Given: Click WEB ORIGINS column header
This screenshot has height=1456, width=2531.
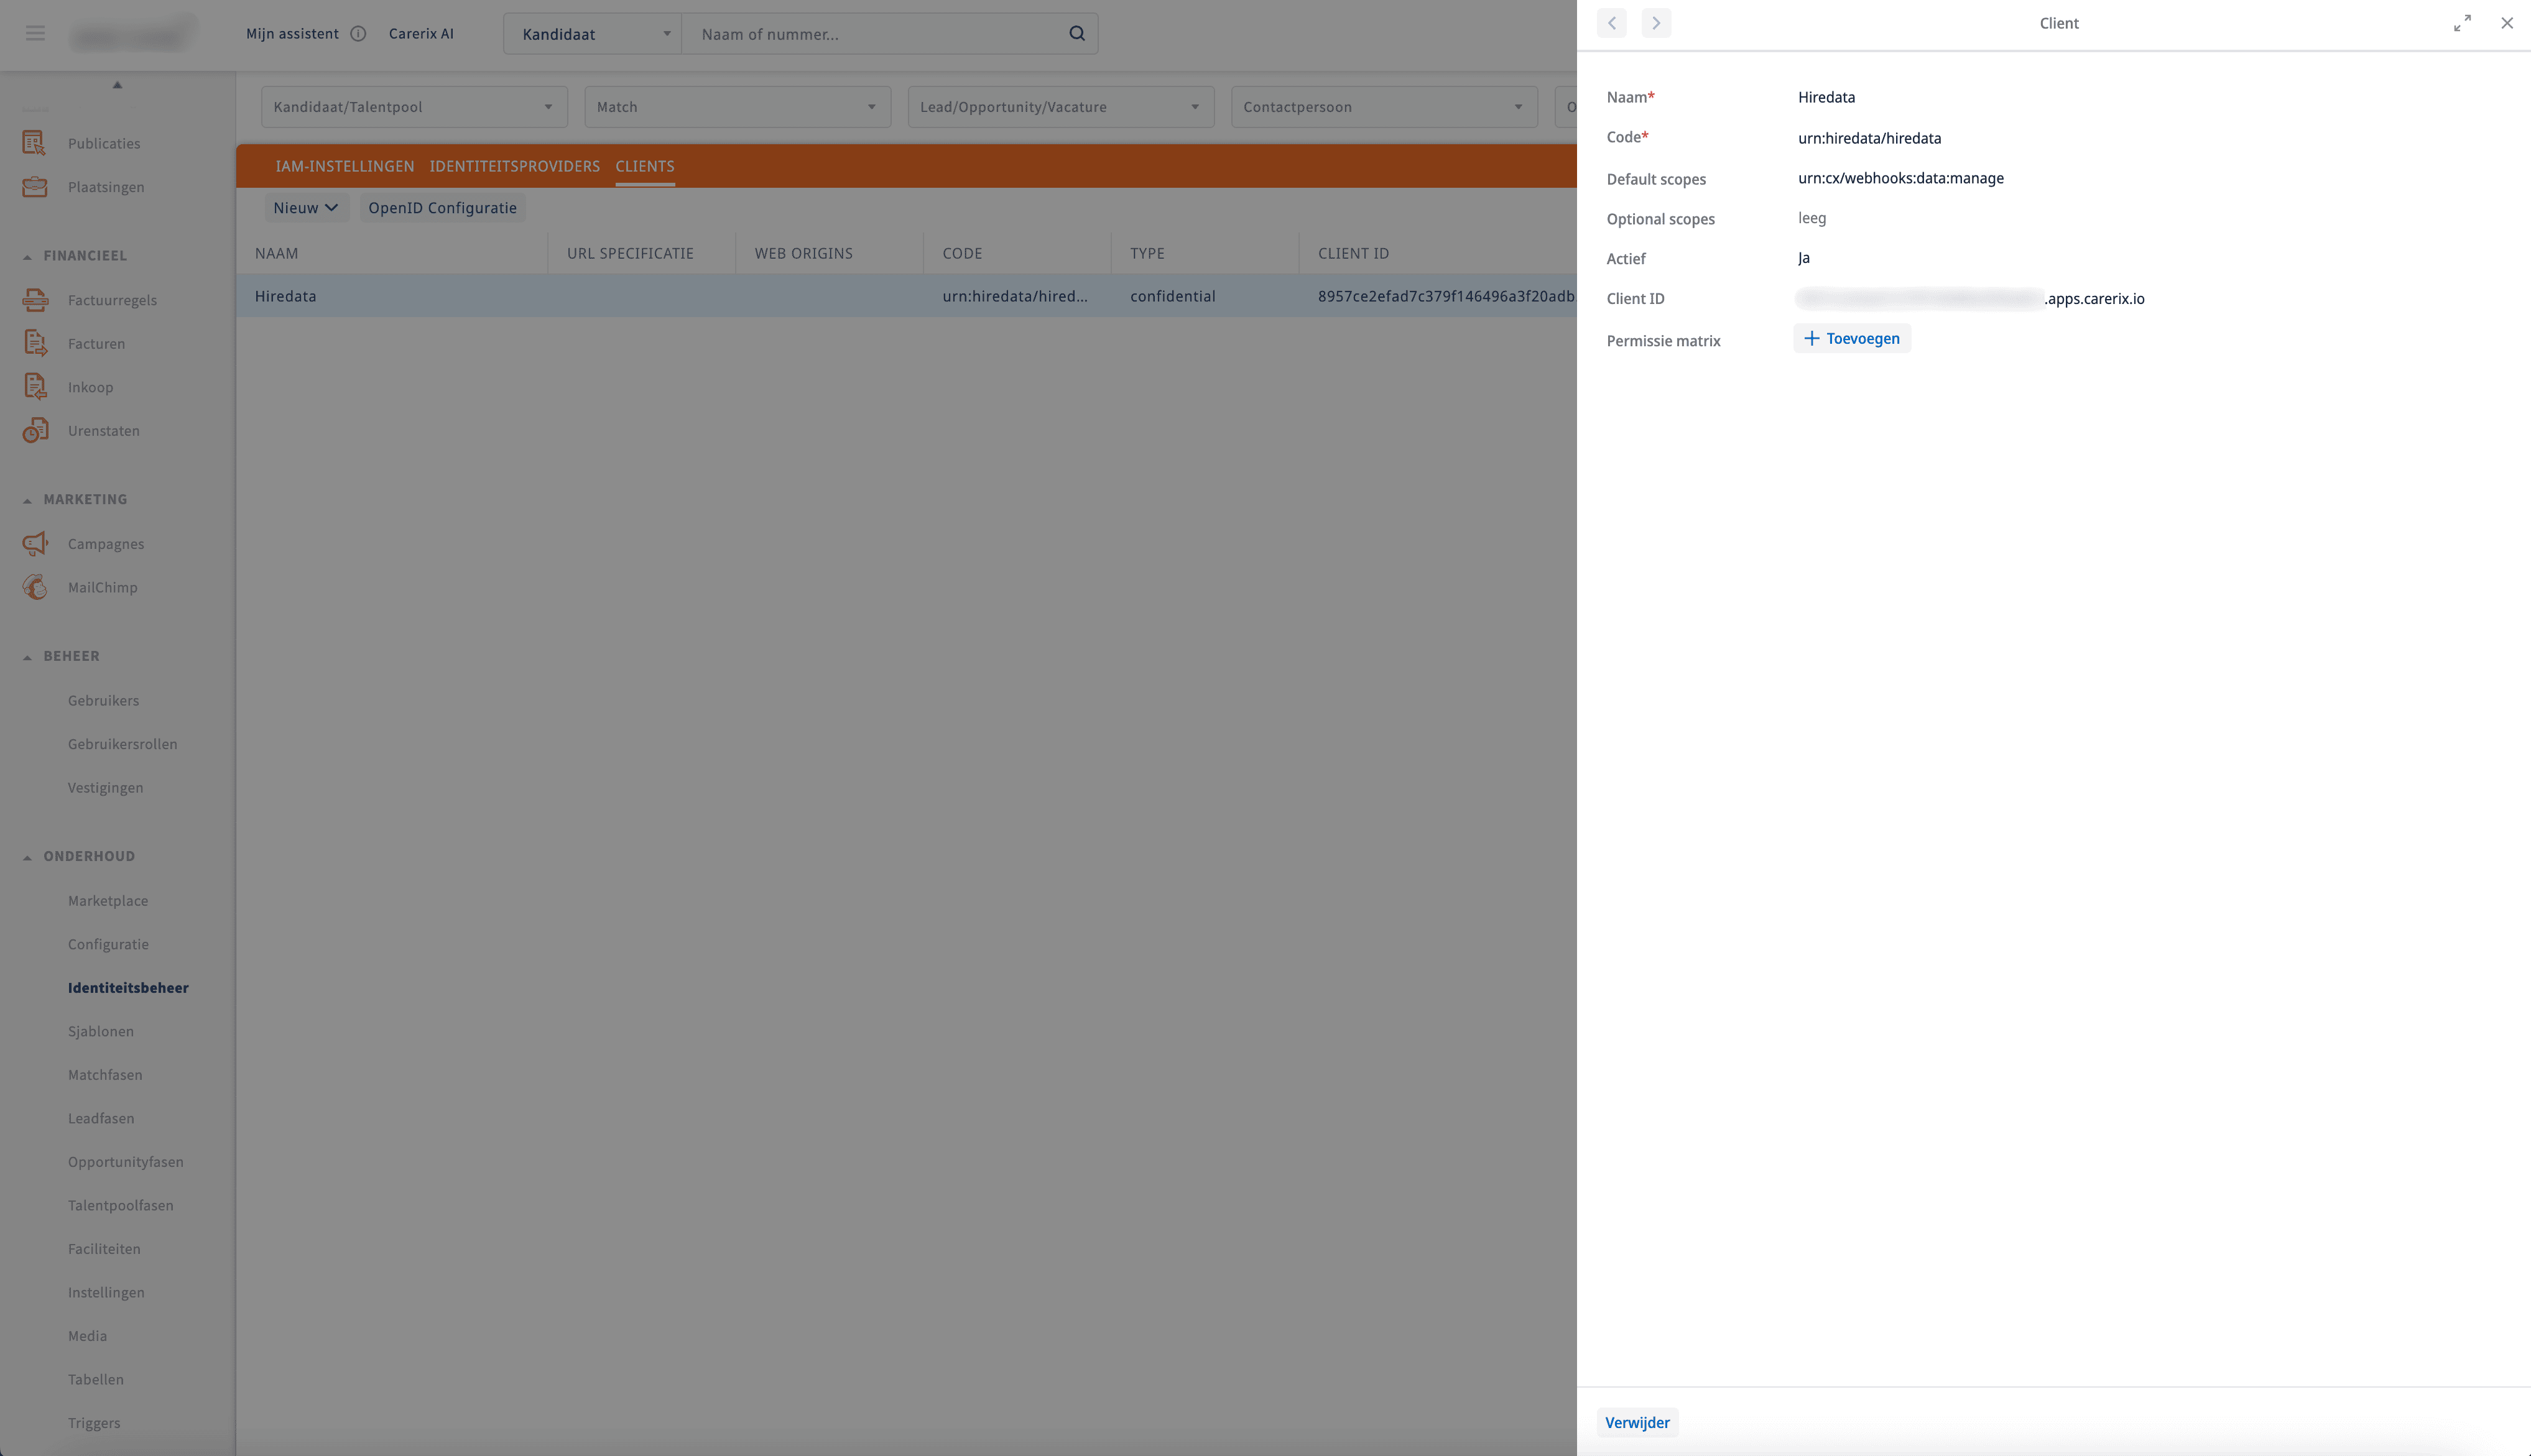Looking at the screenshot, I should [803, 253].
